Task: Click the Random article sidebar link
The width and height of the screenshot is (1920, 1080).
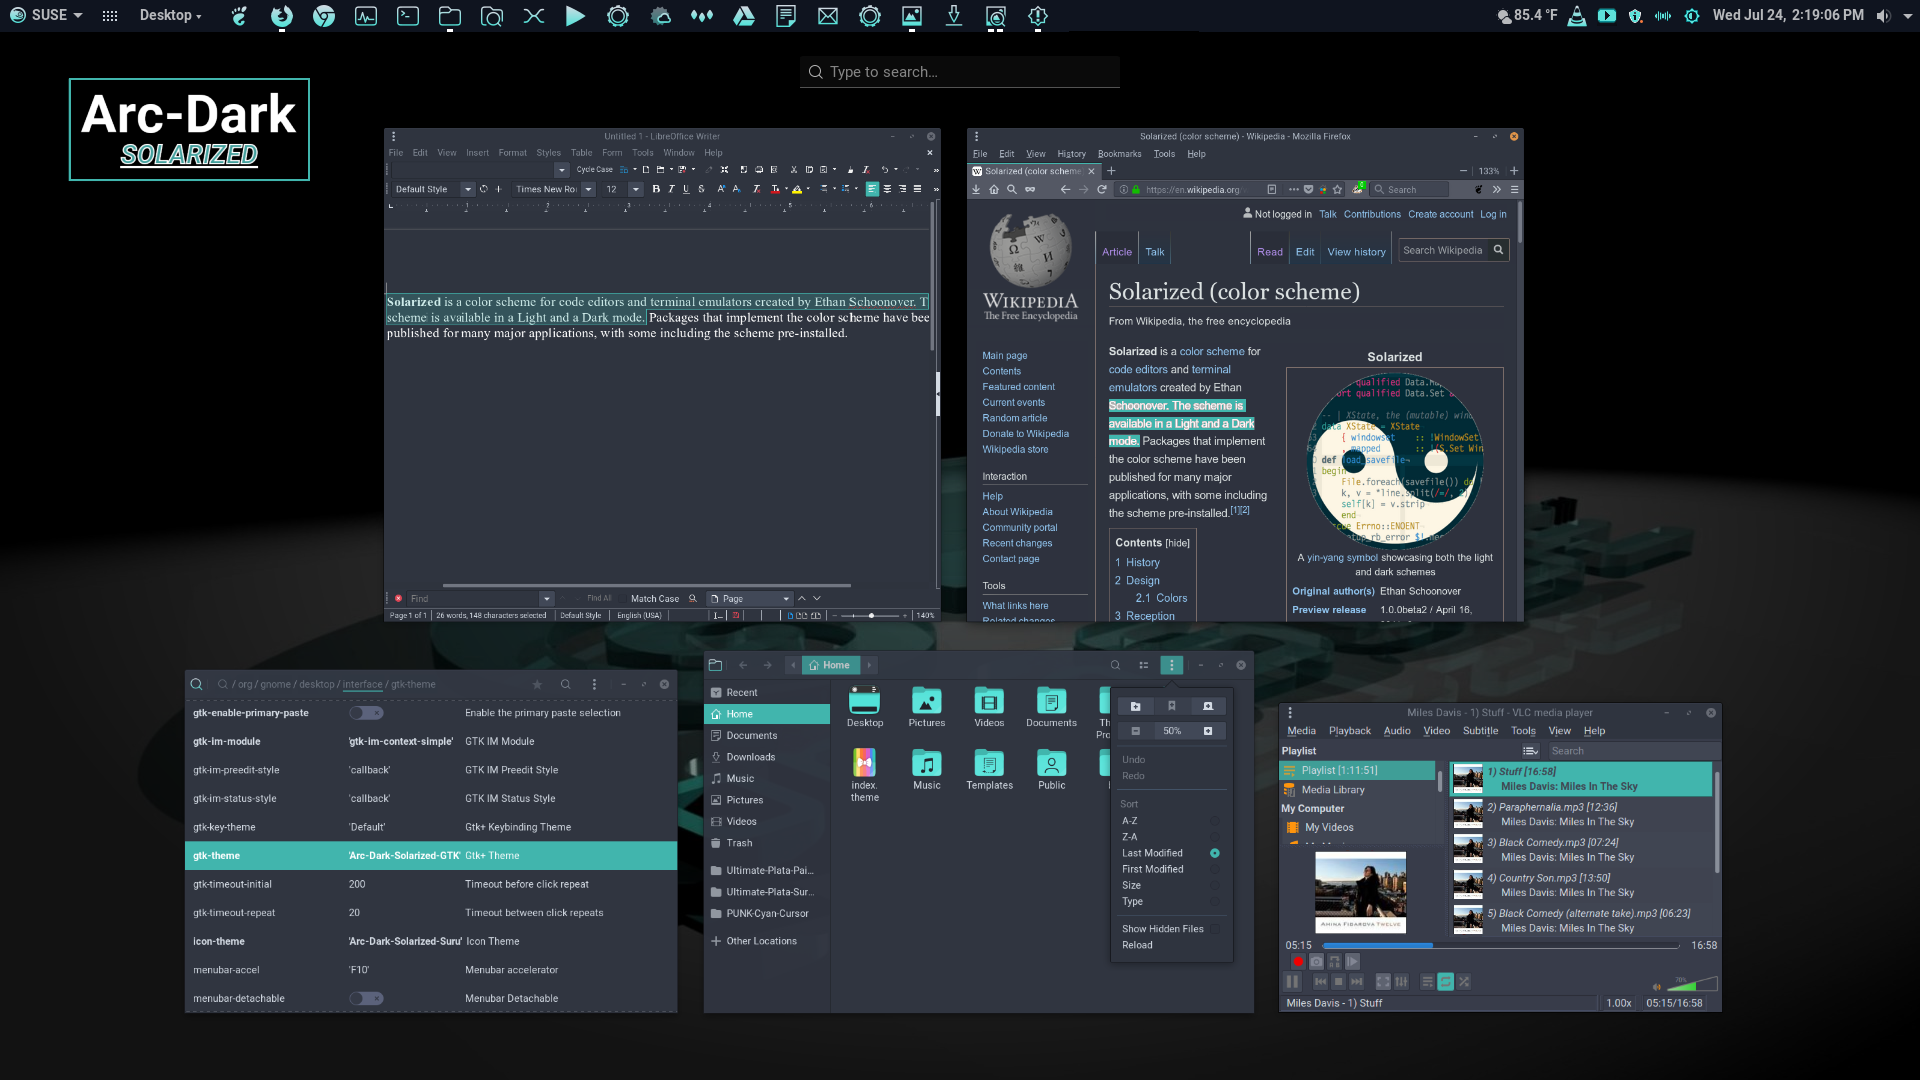Action: (x=1014, y=418)
